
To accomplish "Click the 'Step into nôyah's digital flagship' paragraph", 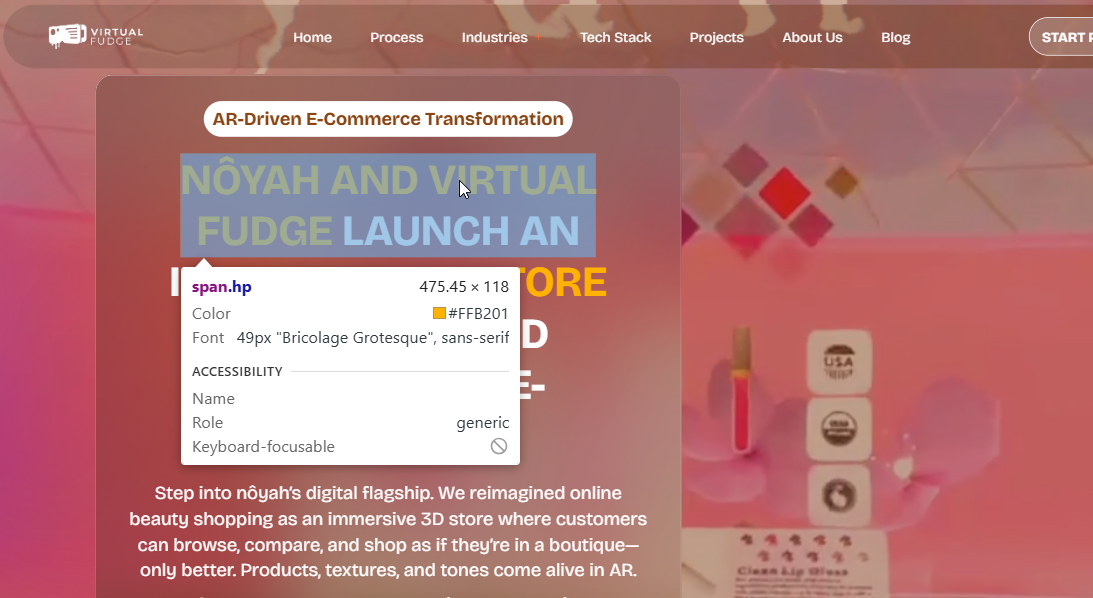I will [388, 531].
